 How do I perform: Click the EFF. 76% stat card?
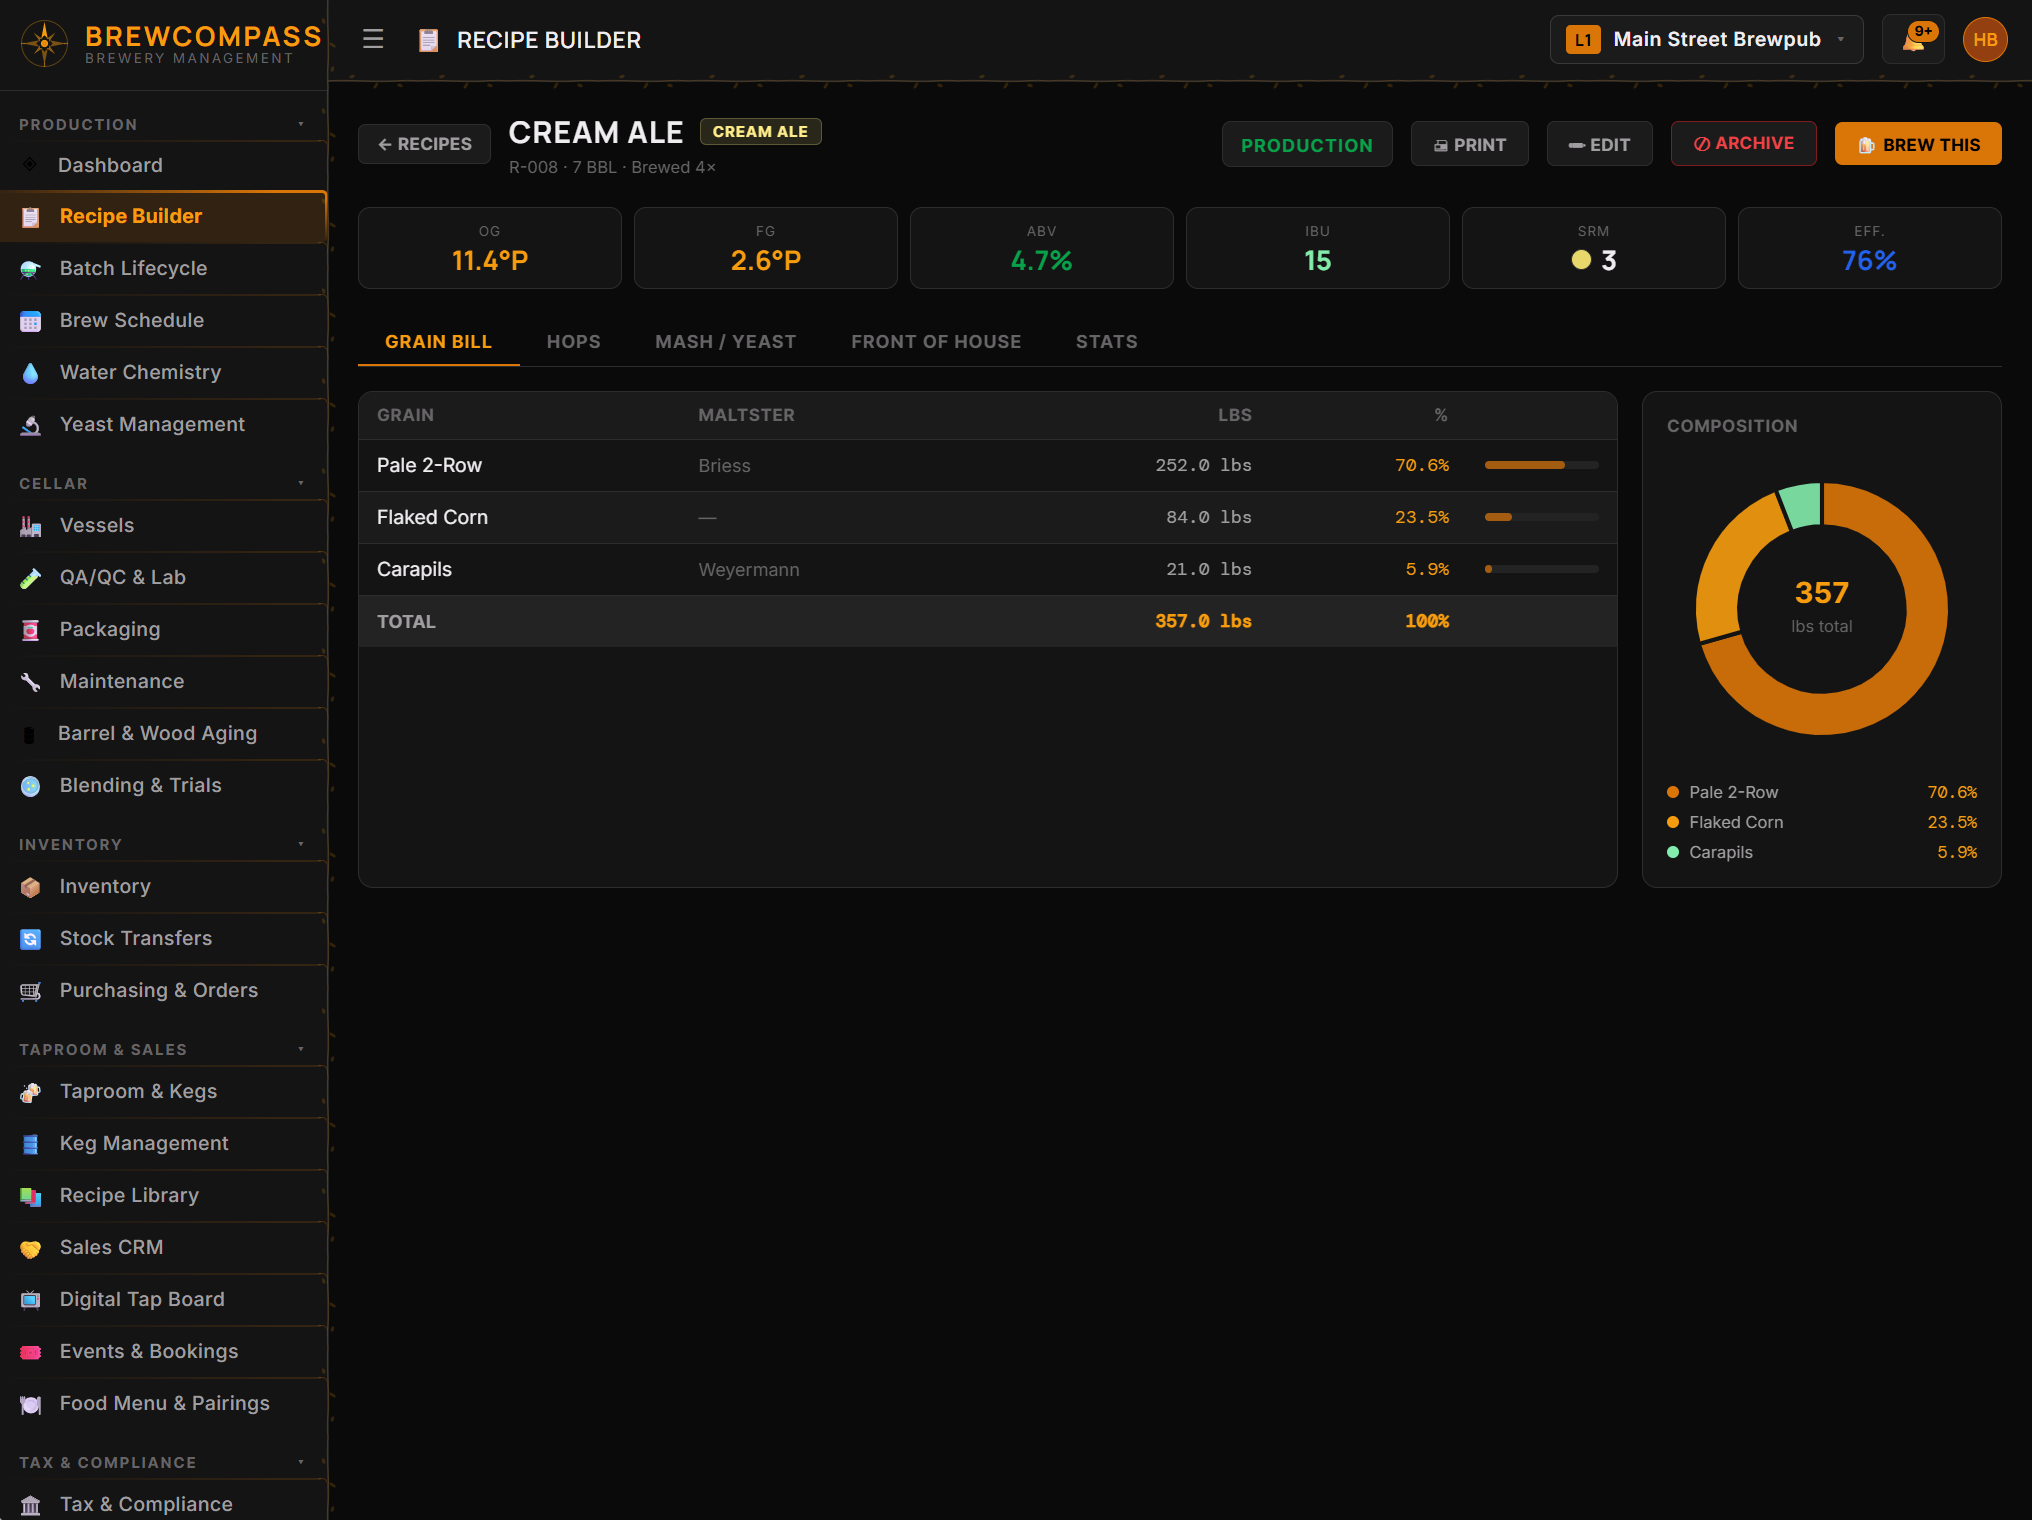tap(1869, 248)
